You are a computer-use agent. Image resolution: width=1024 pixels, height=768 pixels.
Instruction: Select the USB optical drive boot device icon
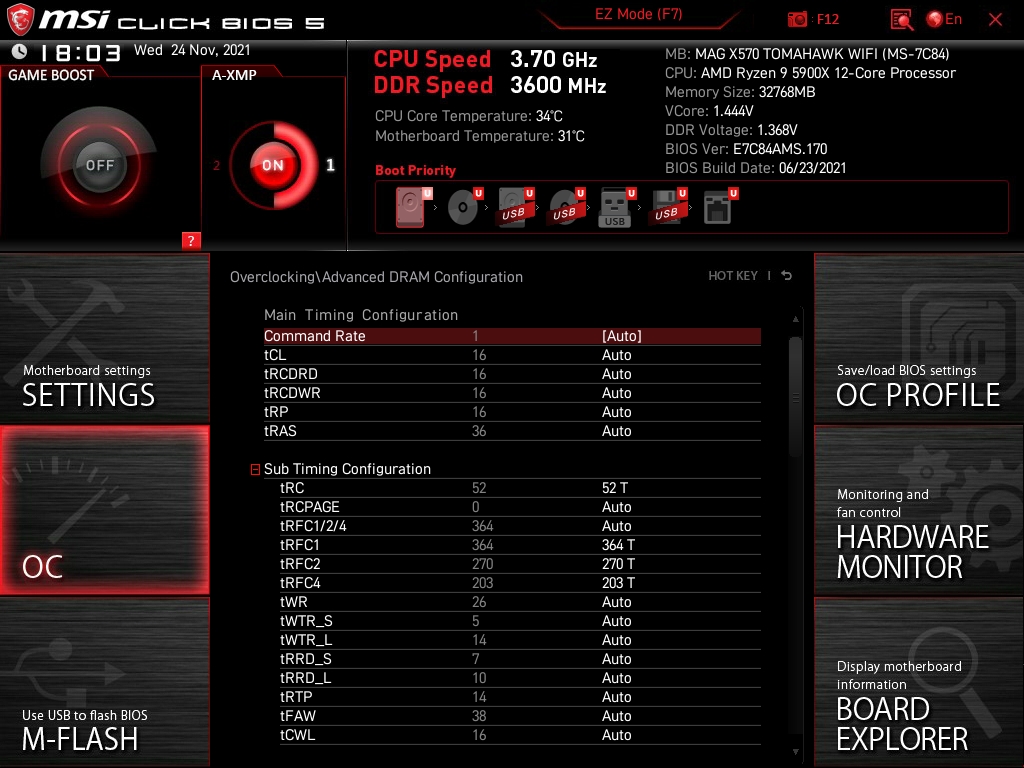coord(567,207)
